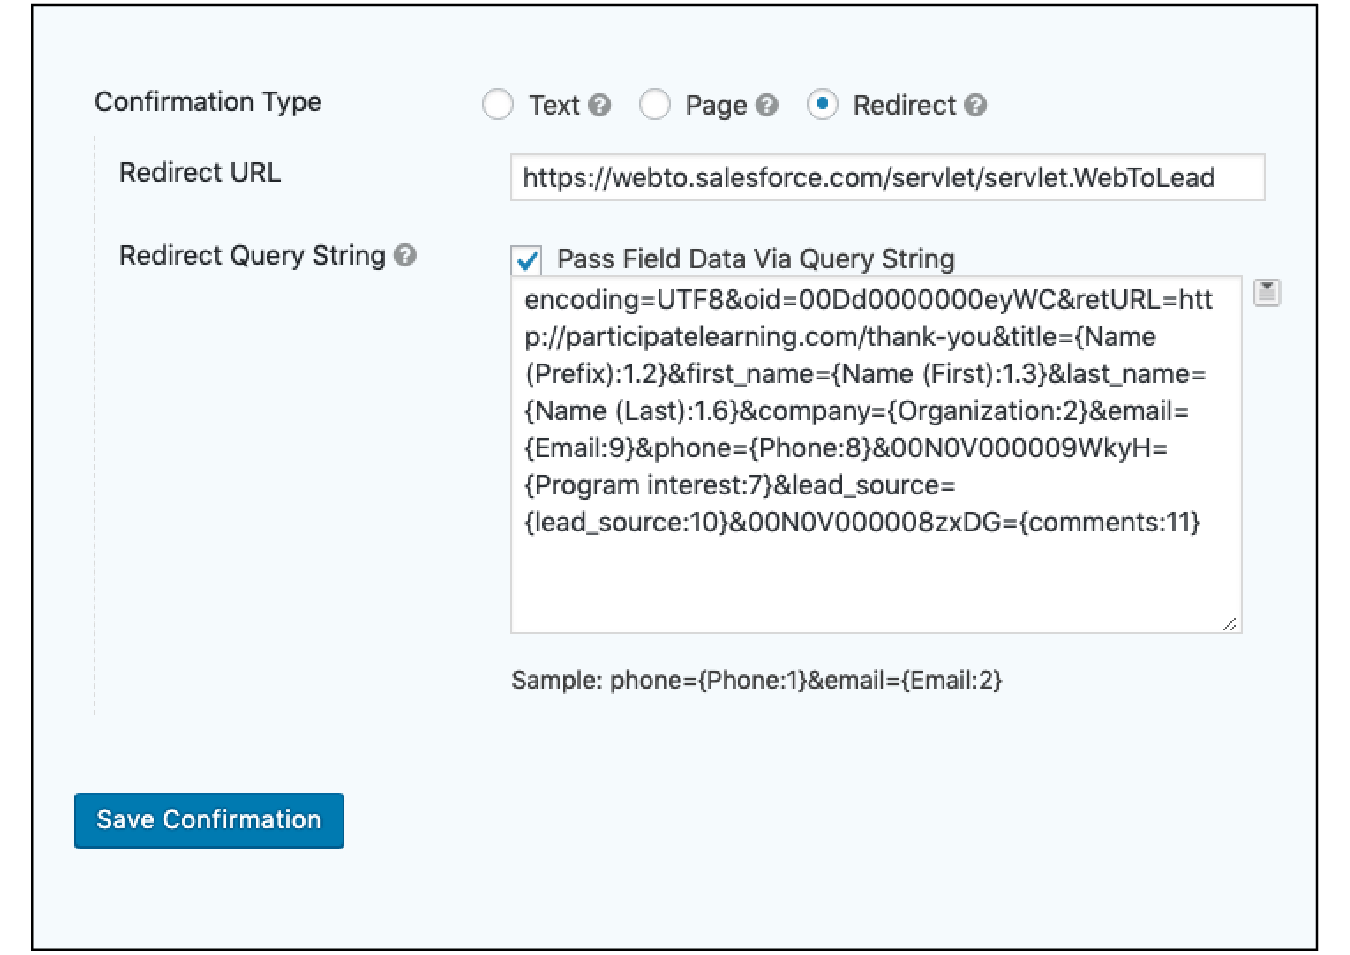This screenshot has width=1350, height=955.
Task: Open the merge tags icon beside the textarea
Action: 1267,292
